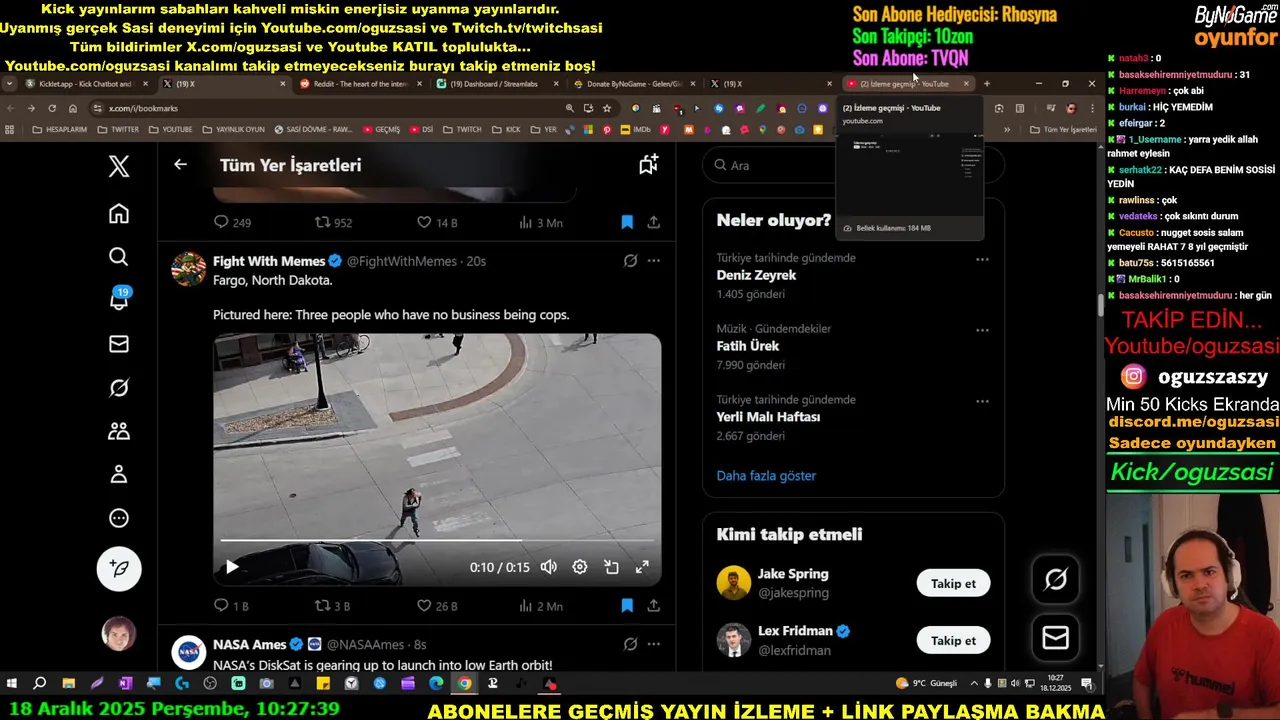1280x720 pixels.
Task: Open floating messages button at bottom right
Action: [1056, 638]
